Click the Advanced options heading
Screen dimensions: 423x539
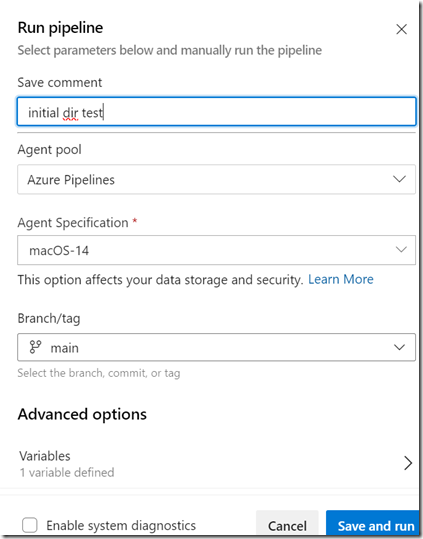tap(82, 414)
